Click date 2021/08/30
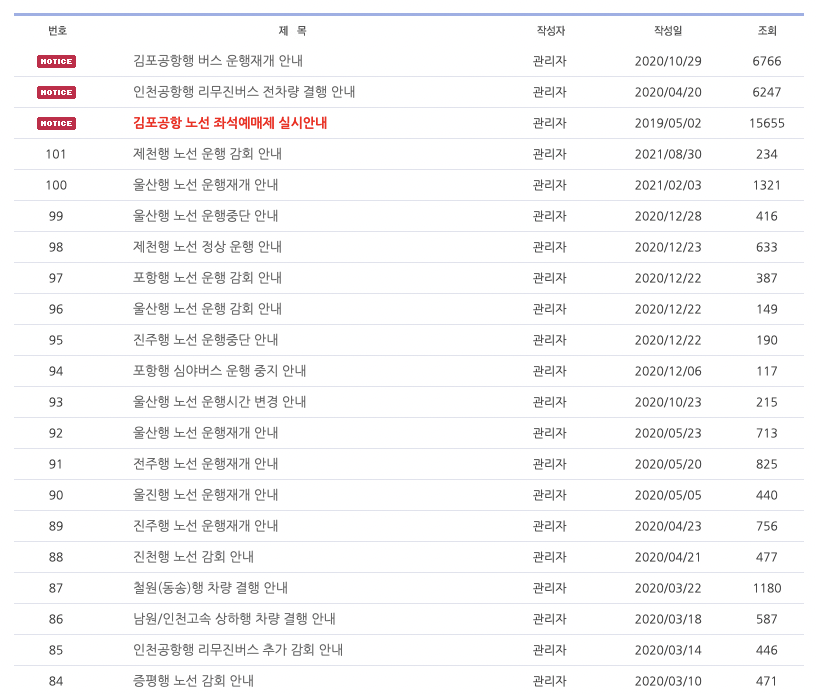The width and height of the screenshot is (816, 694). coord(668,155)
